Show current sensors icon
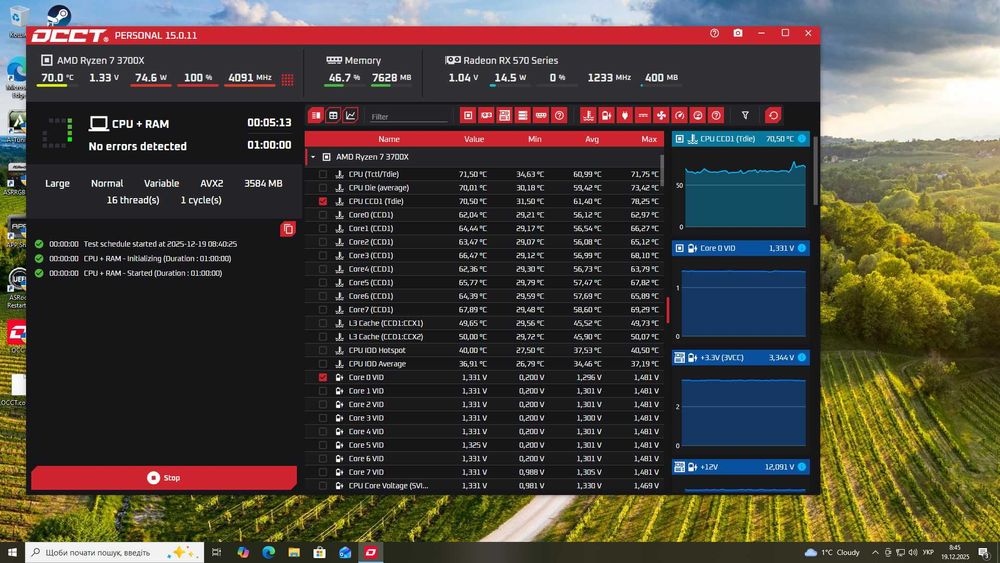Viewport: 1000px width, 563px height. tap(643, 115)
